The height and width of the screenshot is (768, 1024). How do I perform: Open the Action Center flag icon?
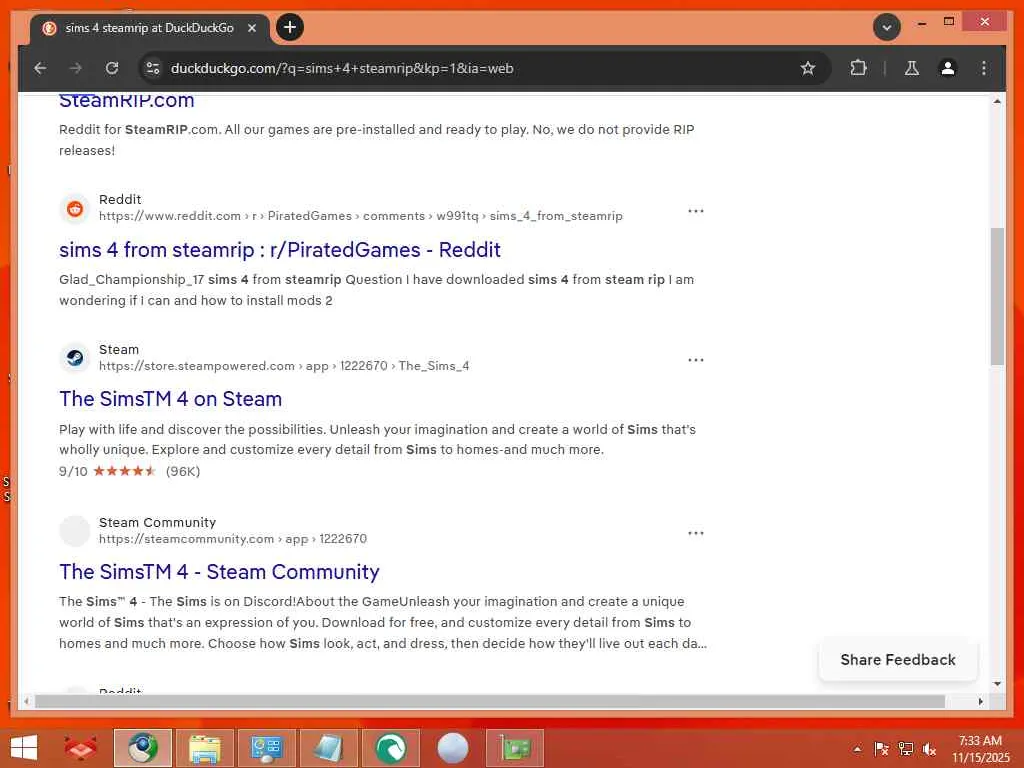point(881,749)
